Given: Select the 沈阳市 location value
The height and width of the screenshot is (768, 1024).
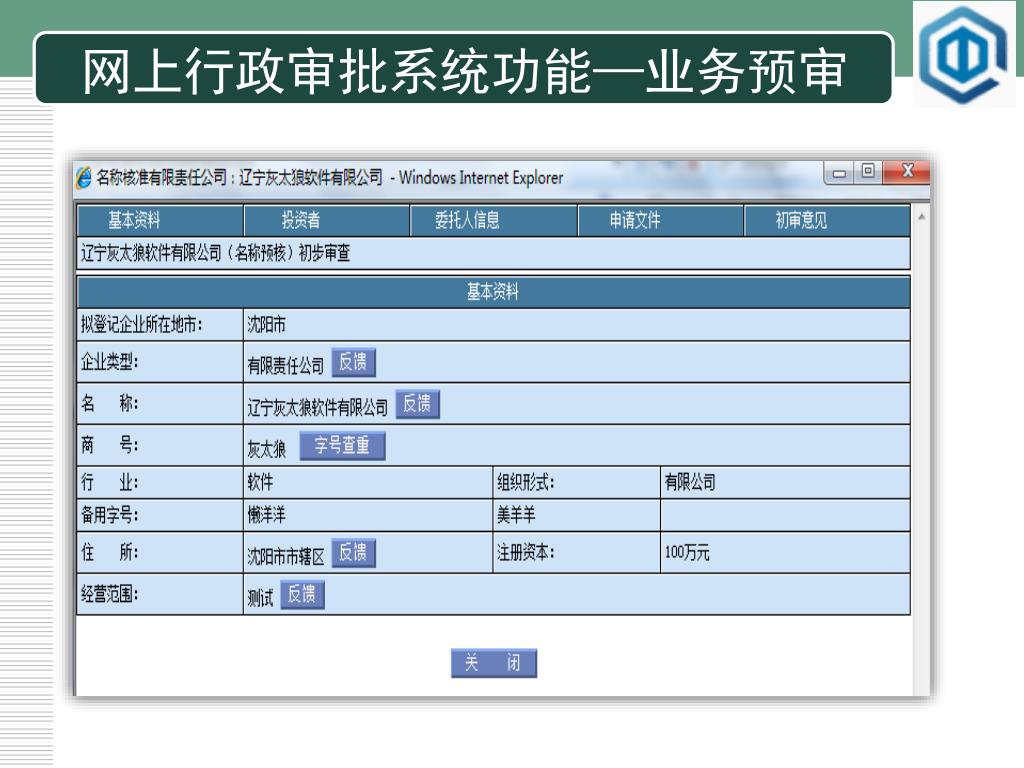Looking at the screenshot, I should pos(266,325).
